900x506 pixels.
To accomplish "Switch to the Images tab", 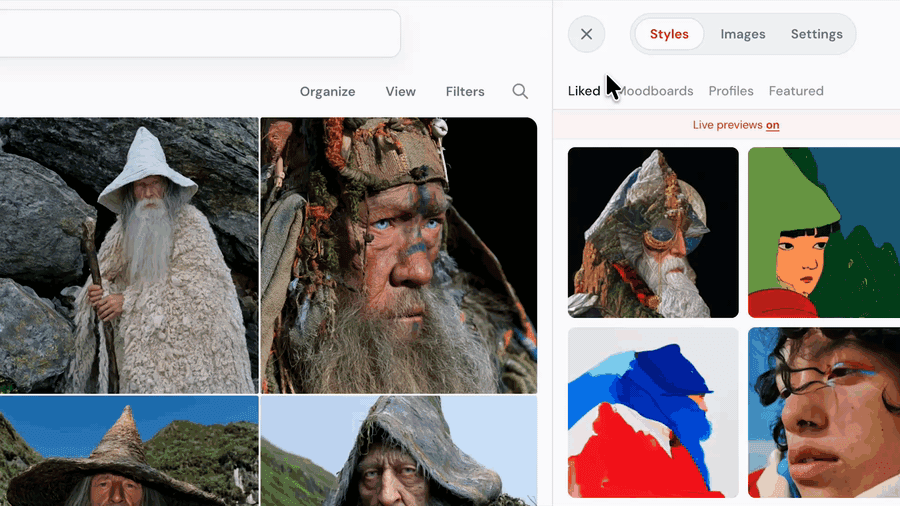I will [x=743, y=34].
